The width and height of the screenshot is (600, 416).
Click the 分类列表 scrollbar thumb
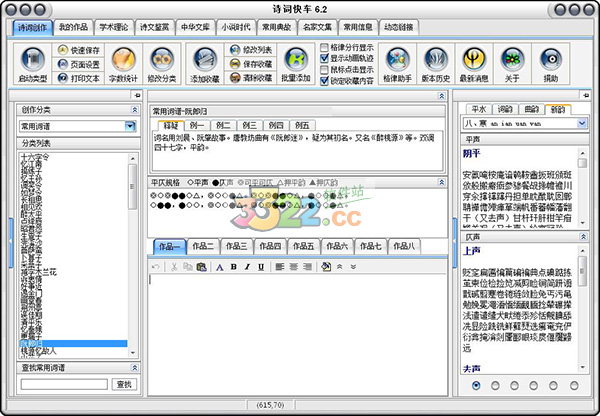(132, 187)
